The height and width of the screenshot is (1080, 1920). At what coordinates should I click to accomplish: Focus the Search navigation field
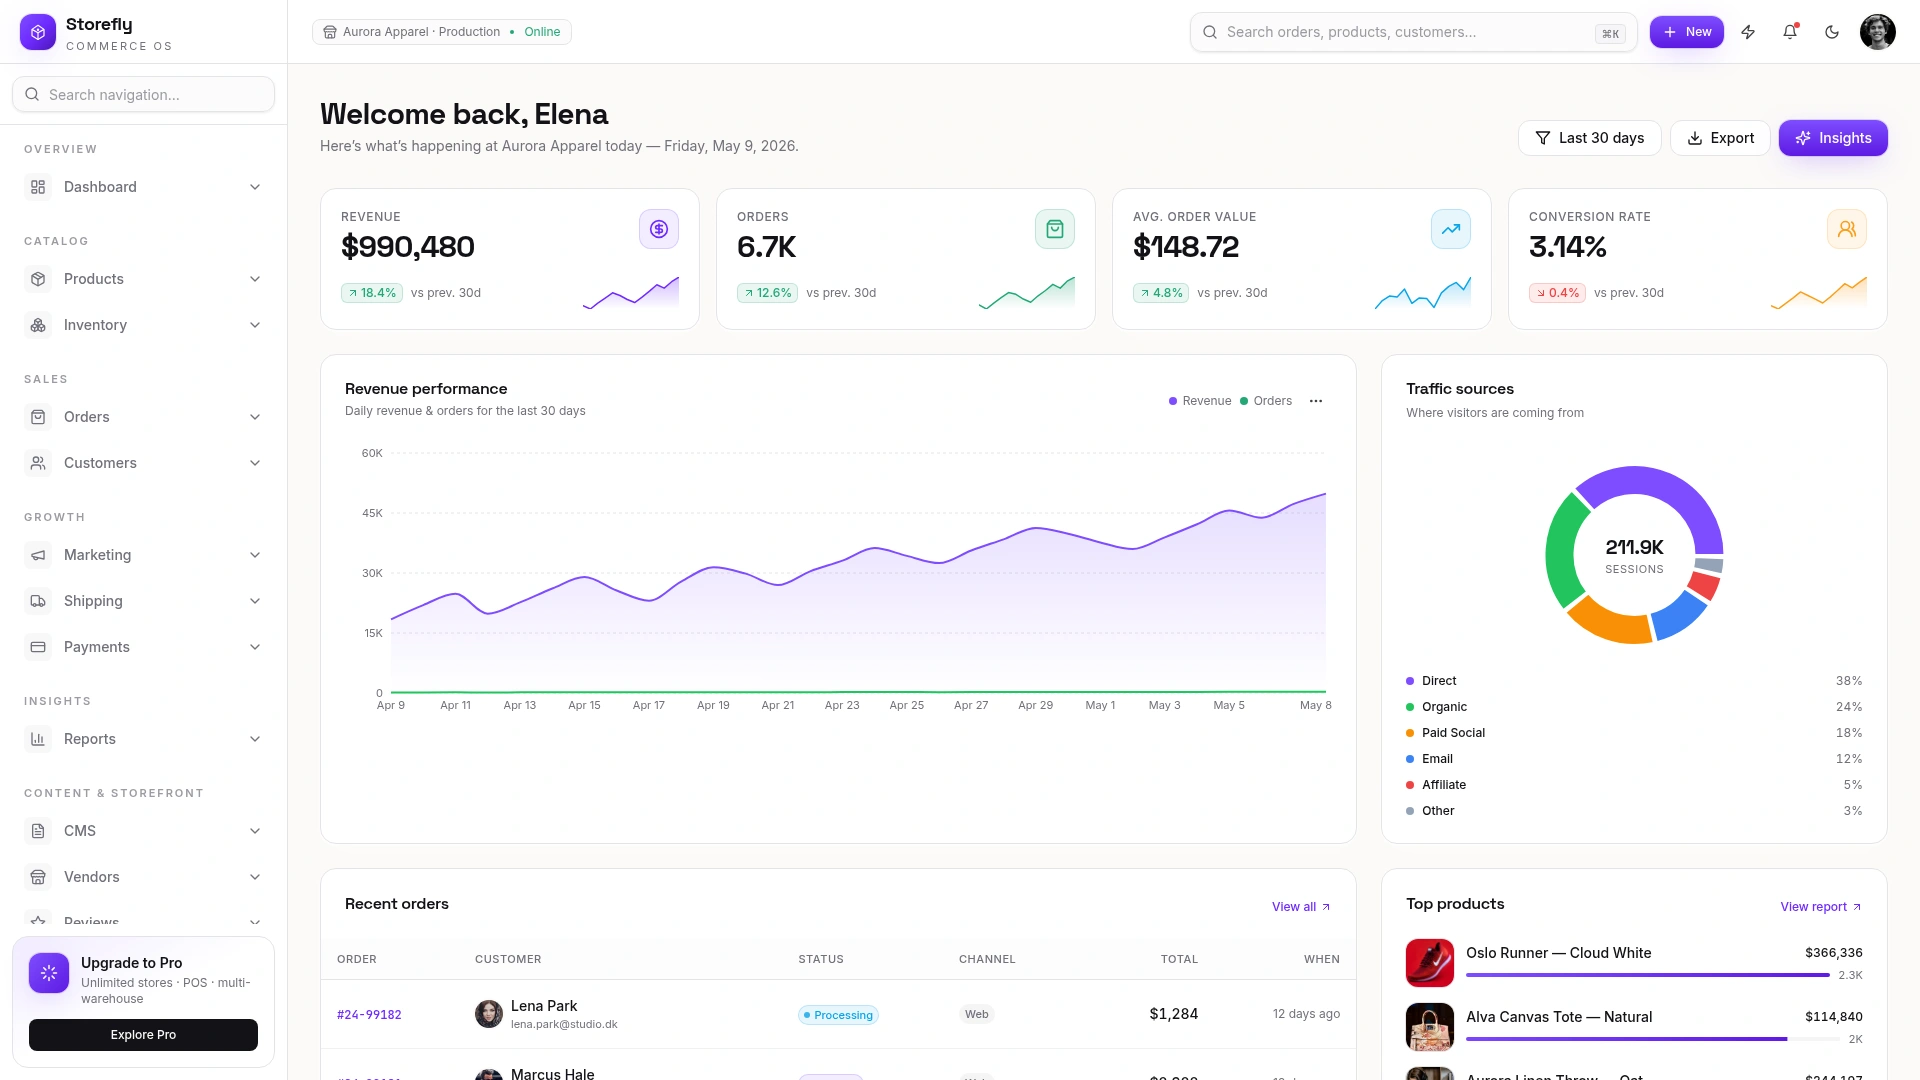(x=143, y=95)
